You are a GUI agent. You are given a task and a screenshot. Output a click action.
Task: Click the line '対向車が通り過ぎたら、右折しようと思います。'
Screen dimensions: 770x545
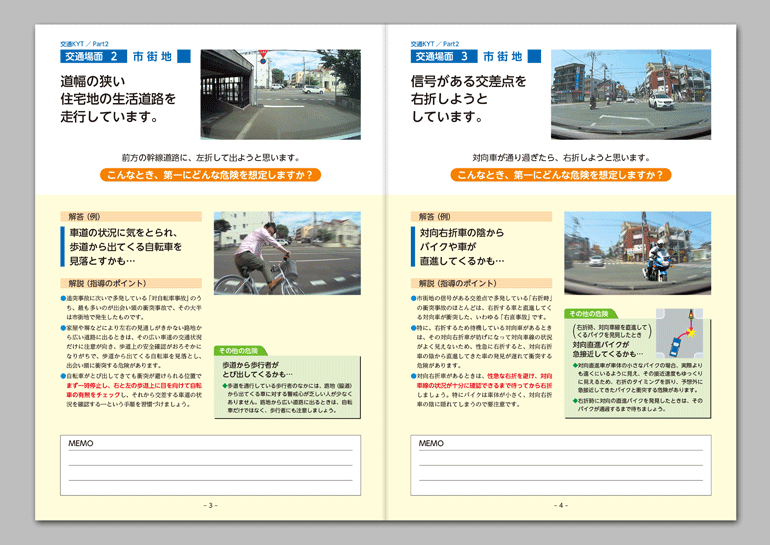(561, 158)
